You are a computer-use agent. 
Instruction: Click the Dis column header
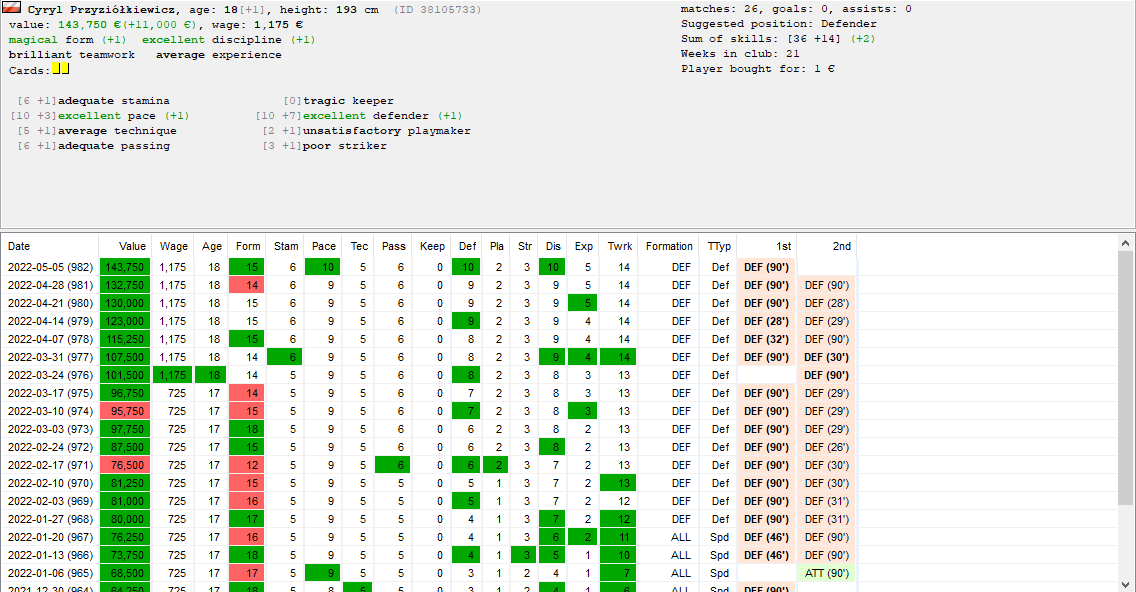tap(552, 246)
